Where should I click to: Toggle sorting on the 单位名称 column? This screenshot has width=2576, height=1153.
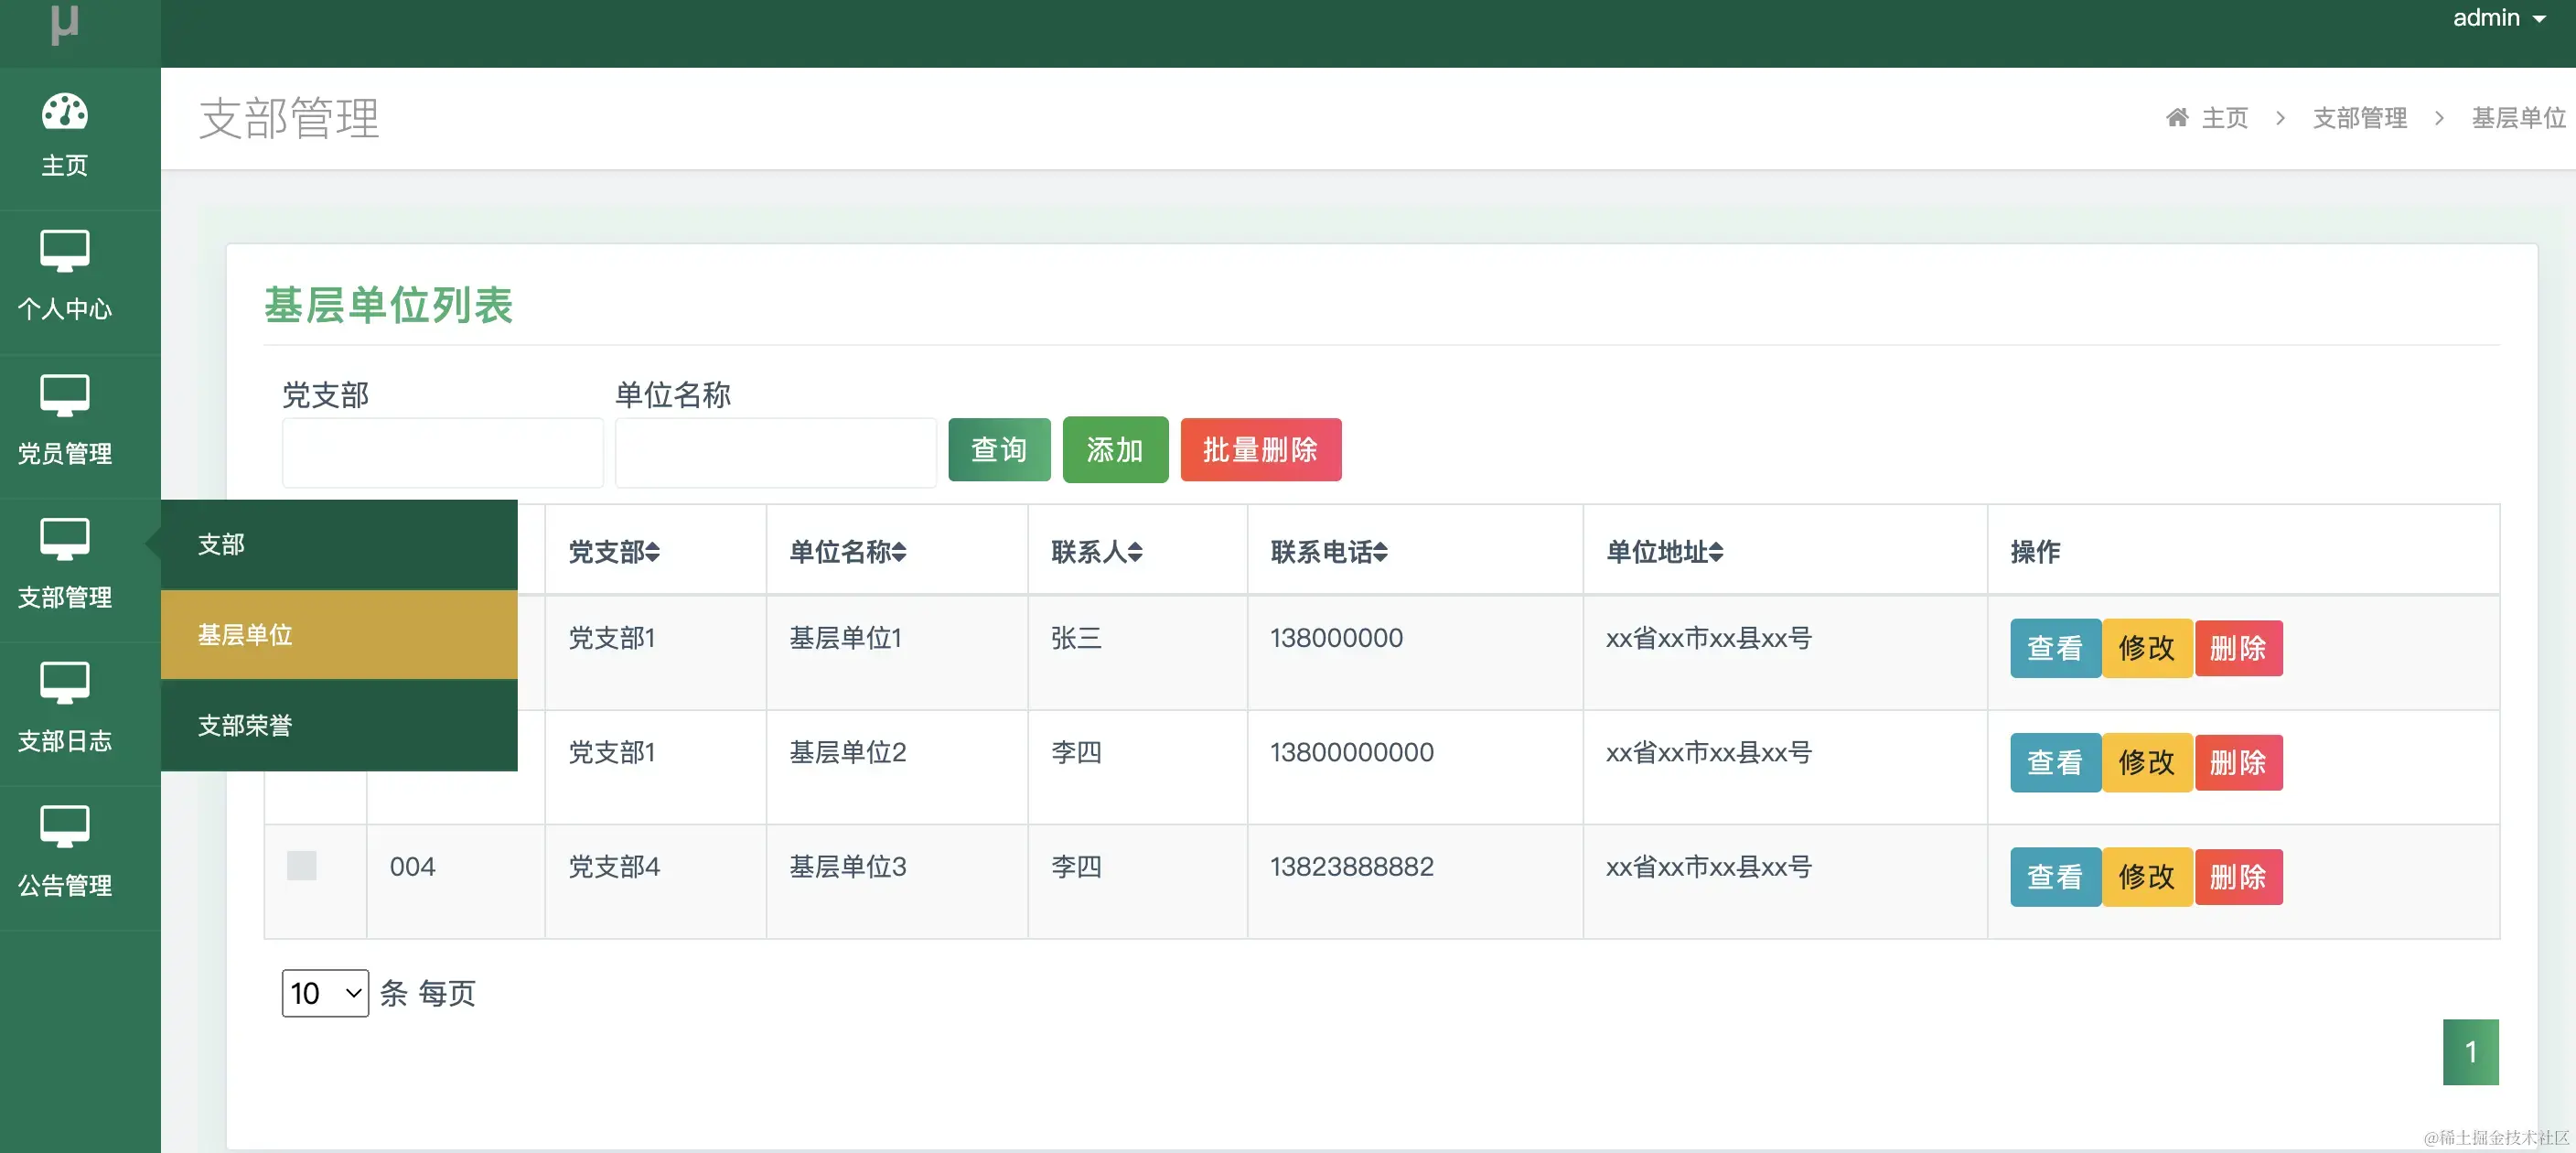click(x=847, y=551)
